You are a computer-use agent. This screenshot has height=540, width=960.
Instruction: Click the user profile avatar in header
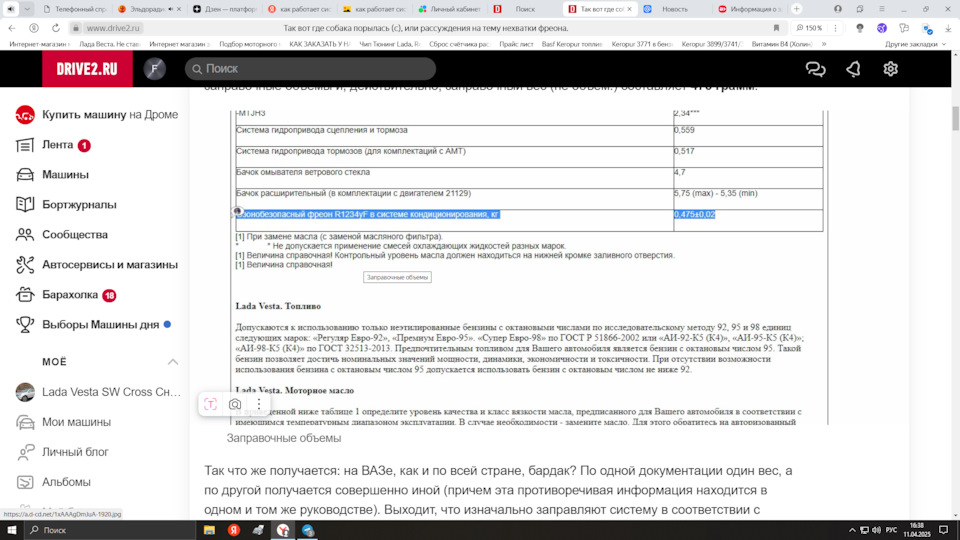point(155,69)
